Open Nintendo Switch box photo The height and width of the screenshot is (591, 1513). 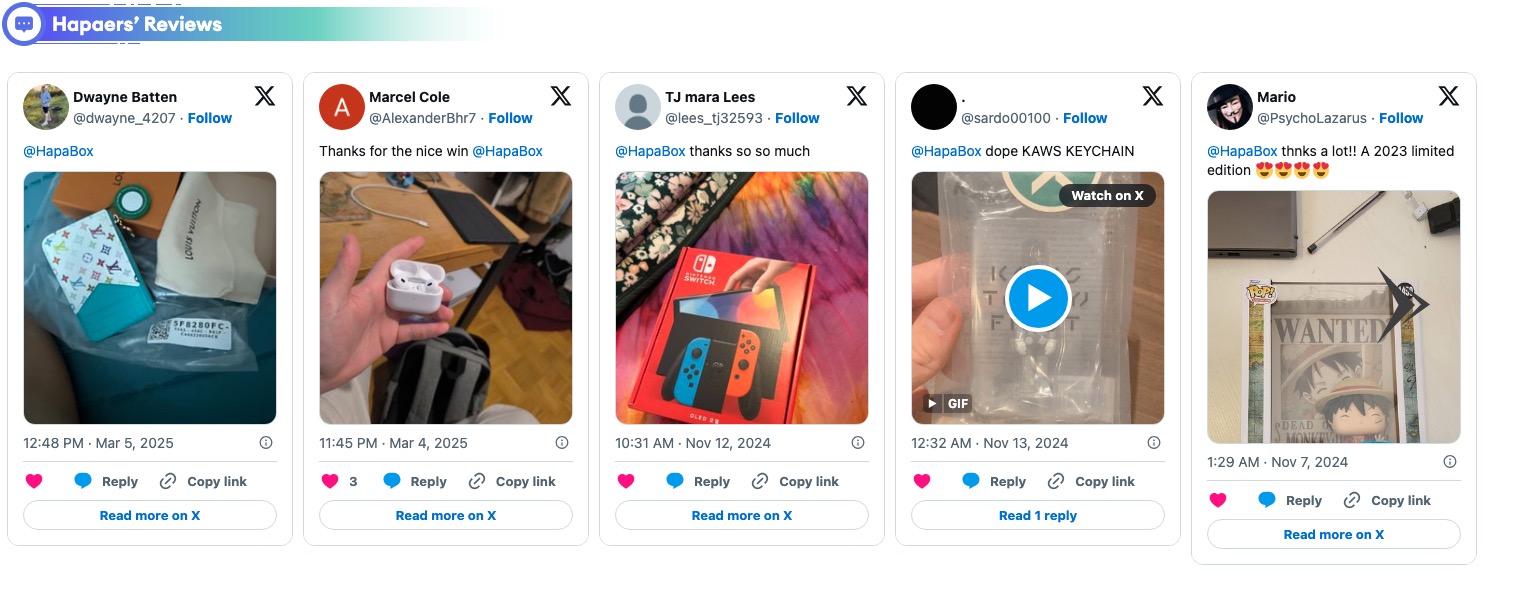tap(741, 298)
